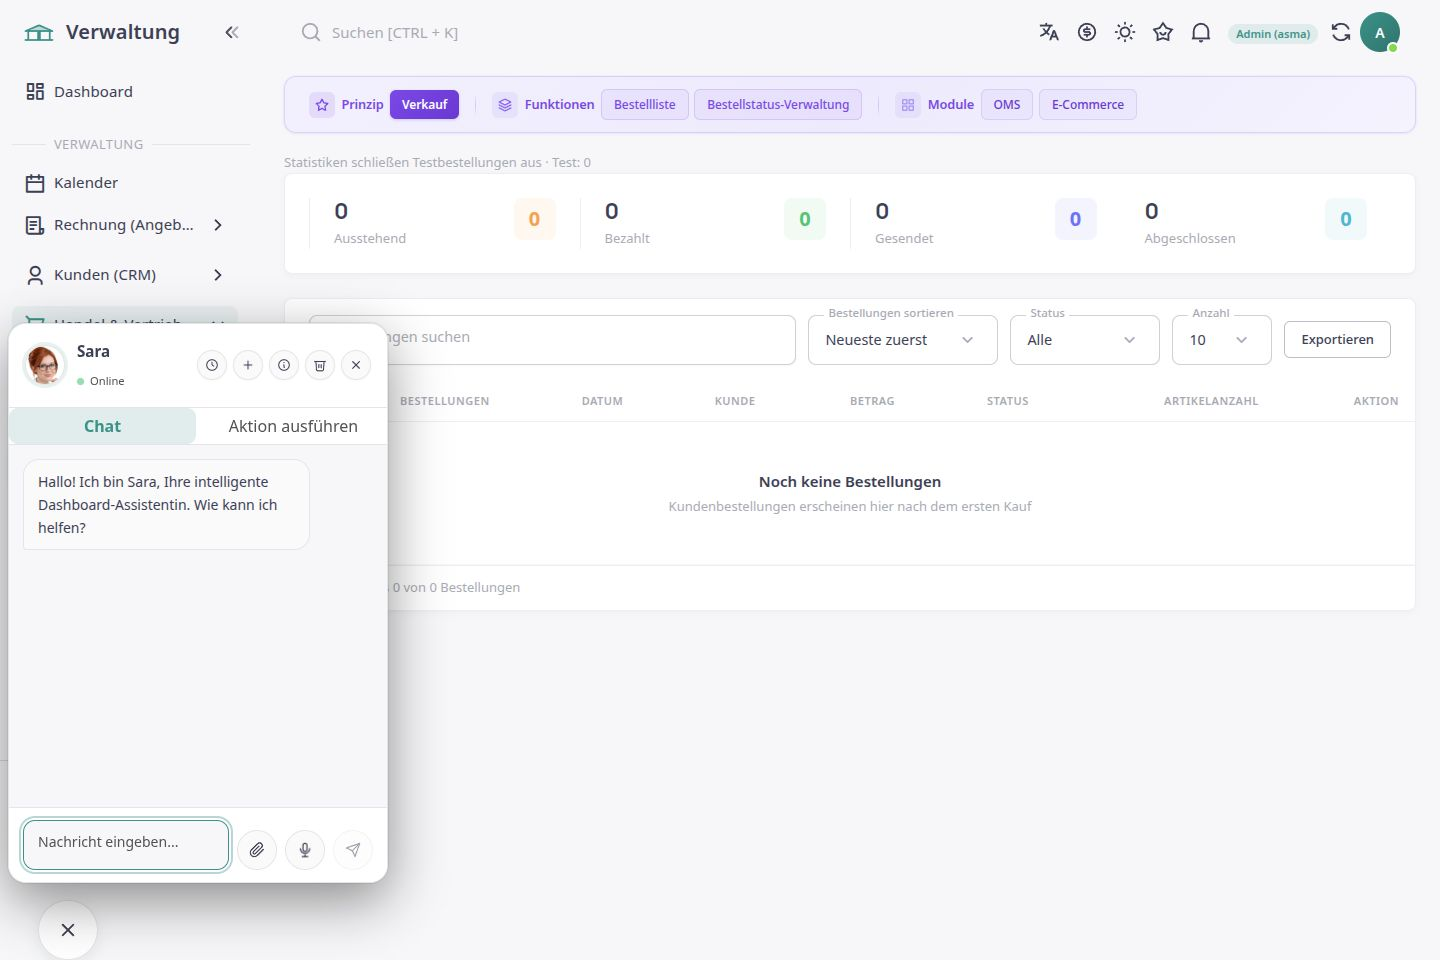Click the 'Admin (asma)' badge

coord(1273,33)
